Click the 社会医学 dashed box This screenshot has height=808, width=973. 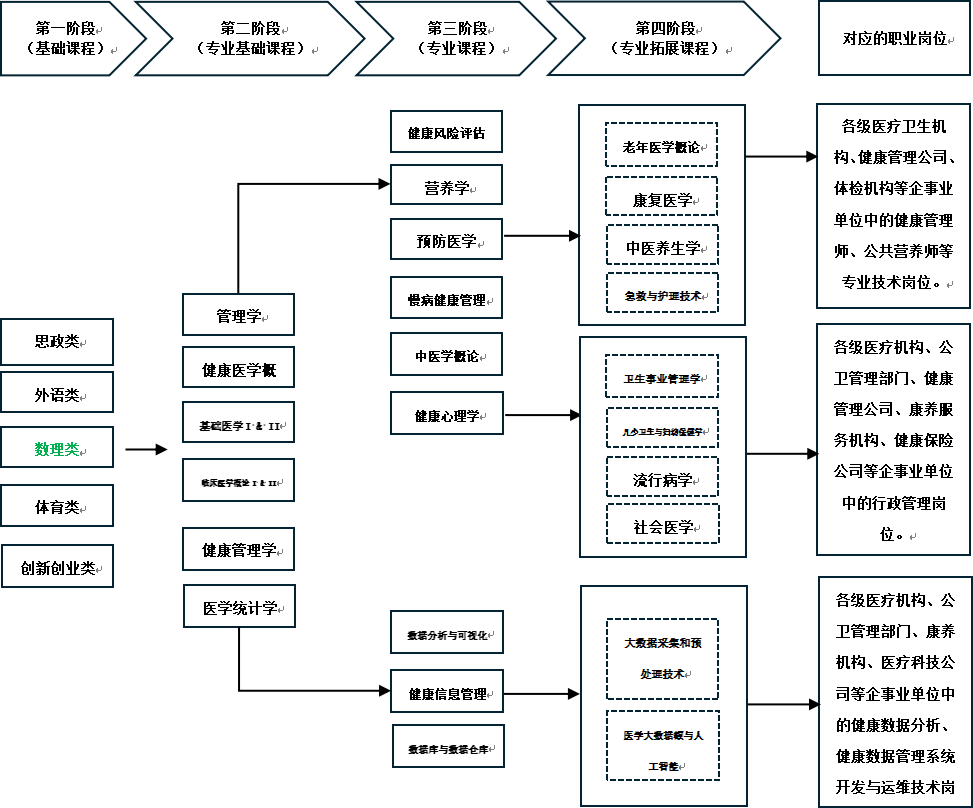pyautogui.click(x=661, y=524)
